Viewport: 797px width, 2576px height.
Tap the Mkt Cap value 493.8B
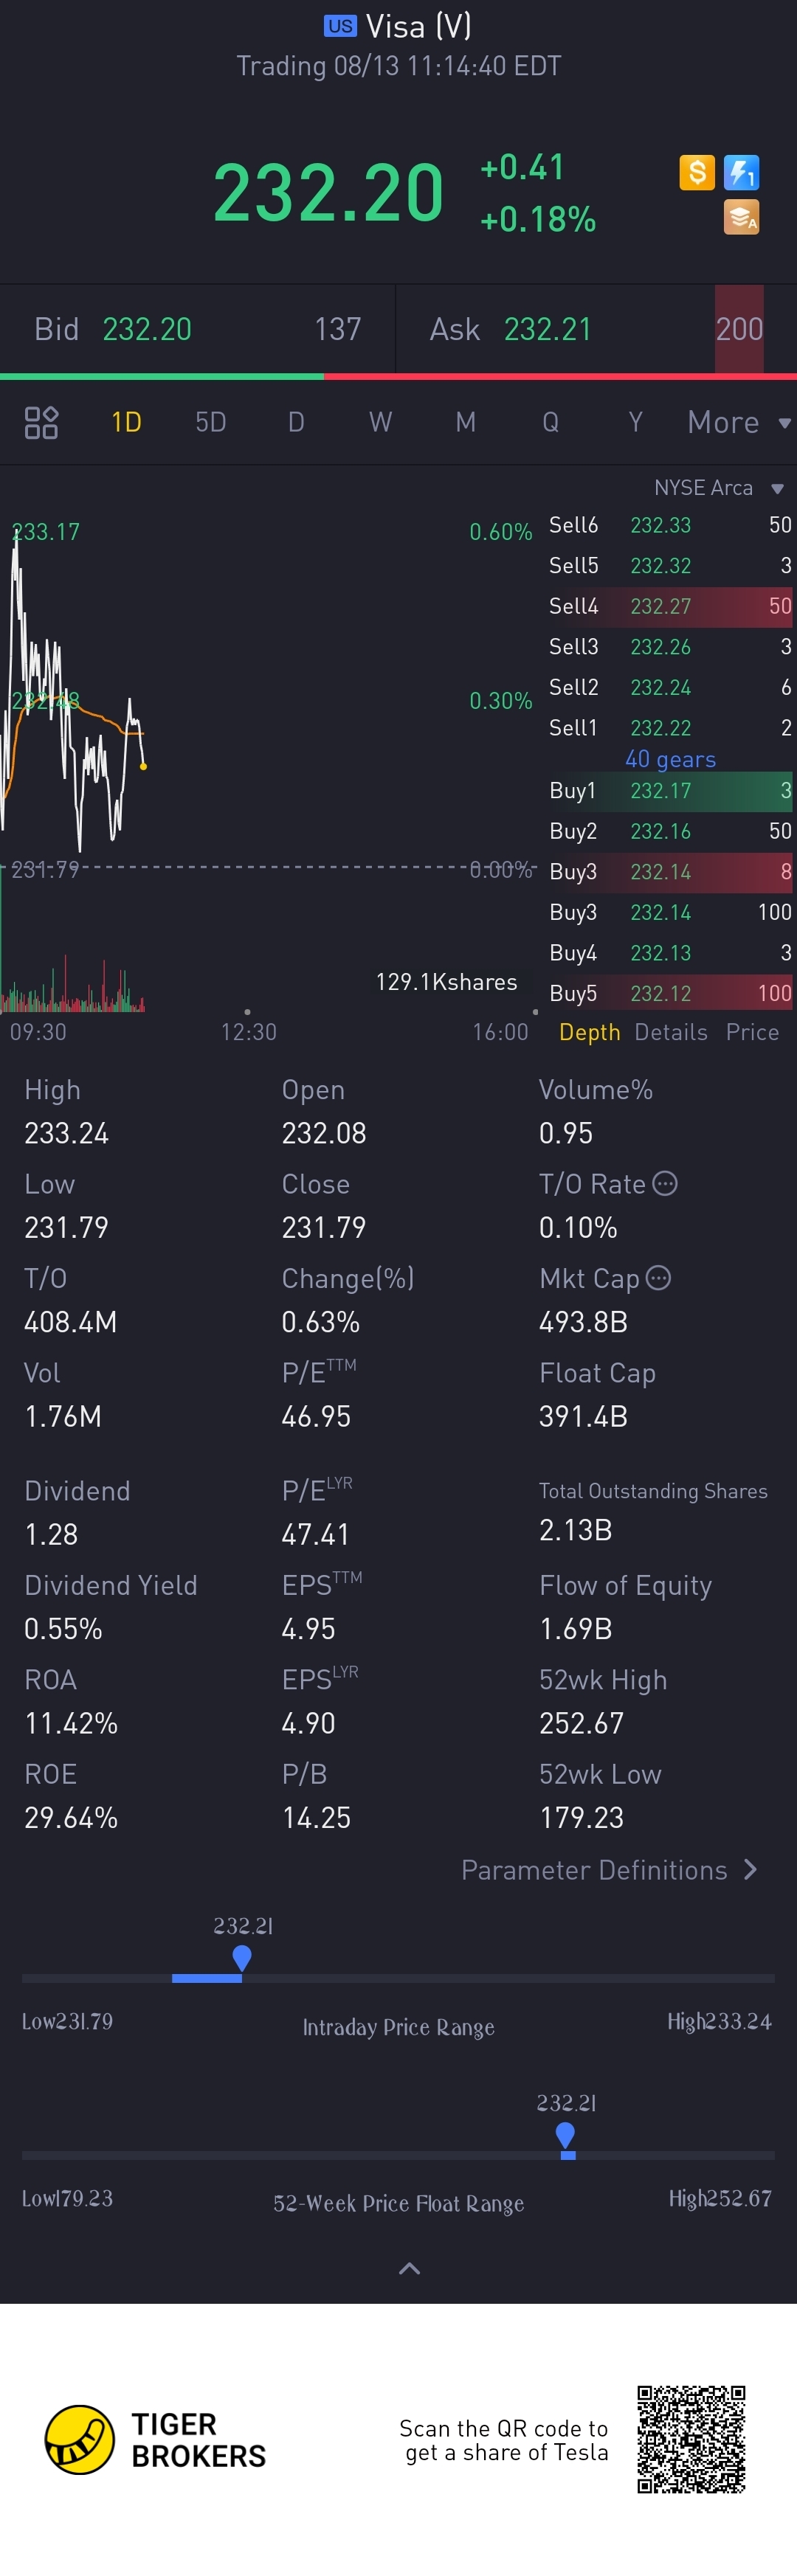[583, 1321]
